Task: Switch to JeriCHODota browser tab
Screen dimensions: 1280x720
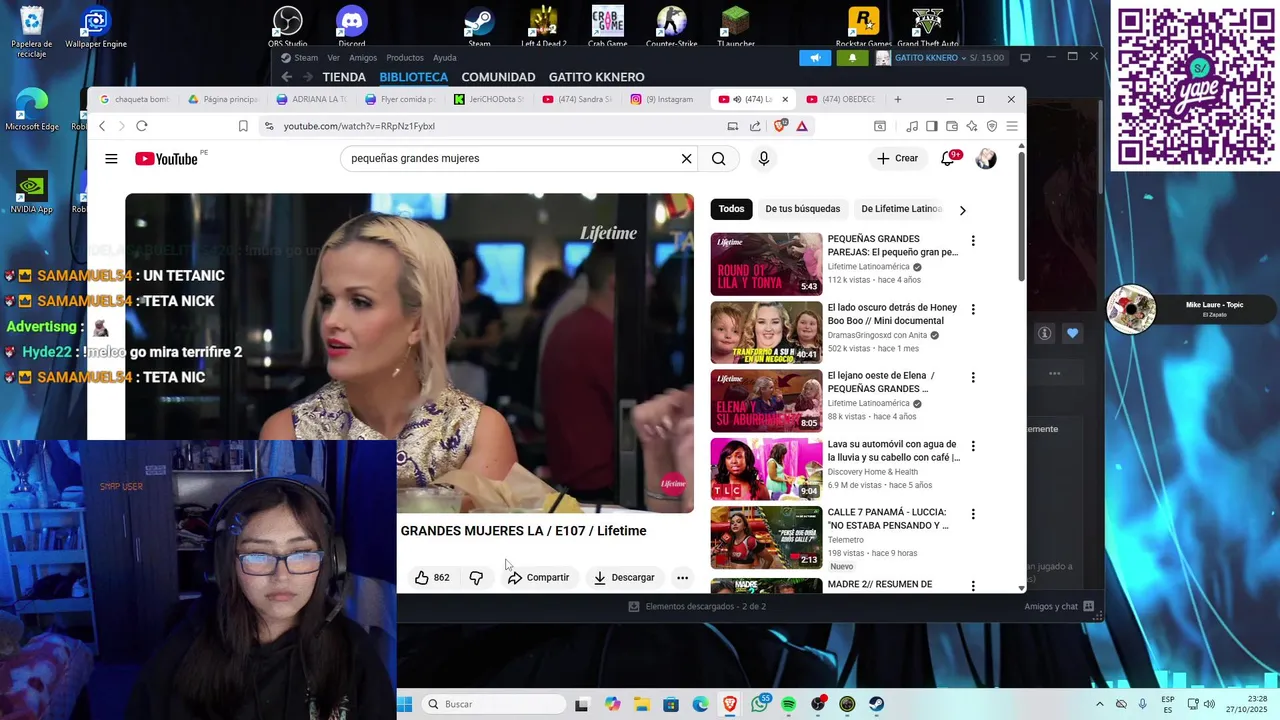Action: pos(489,99)
